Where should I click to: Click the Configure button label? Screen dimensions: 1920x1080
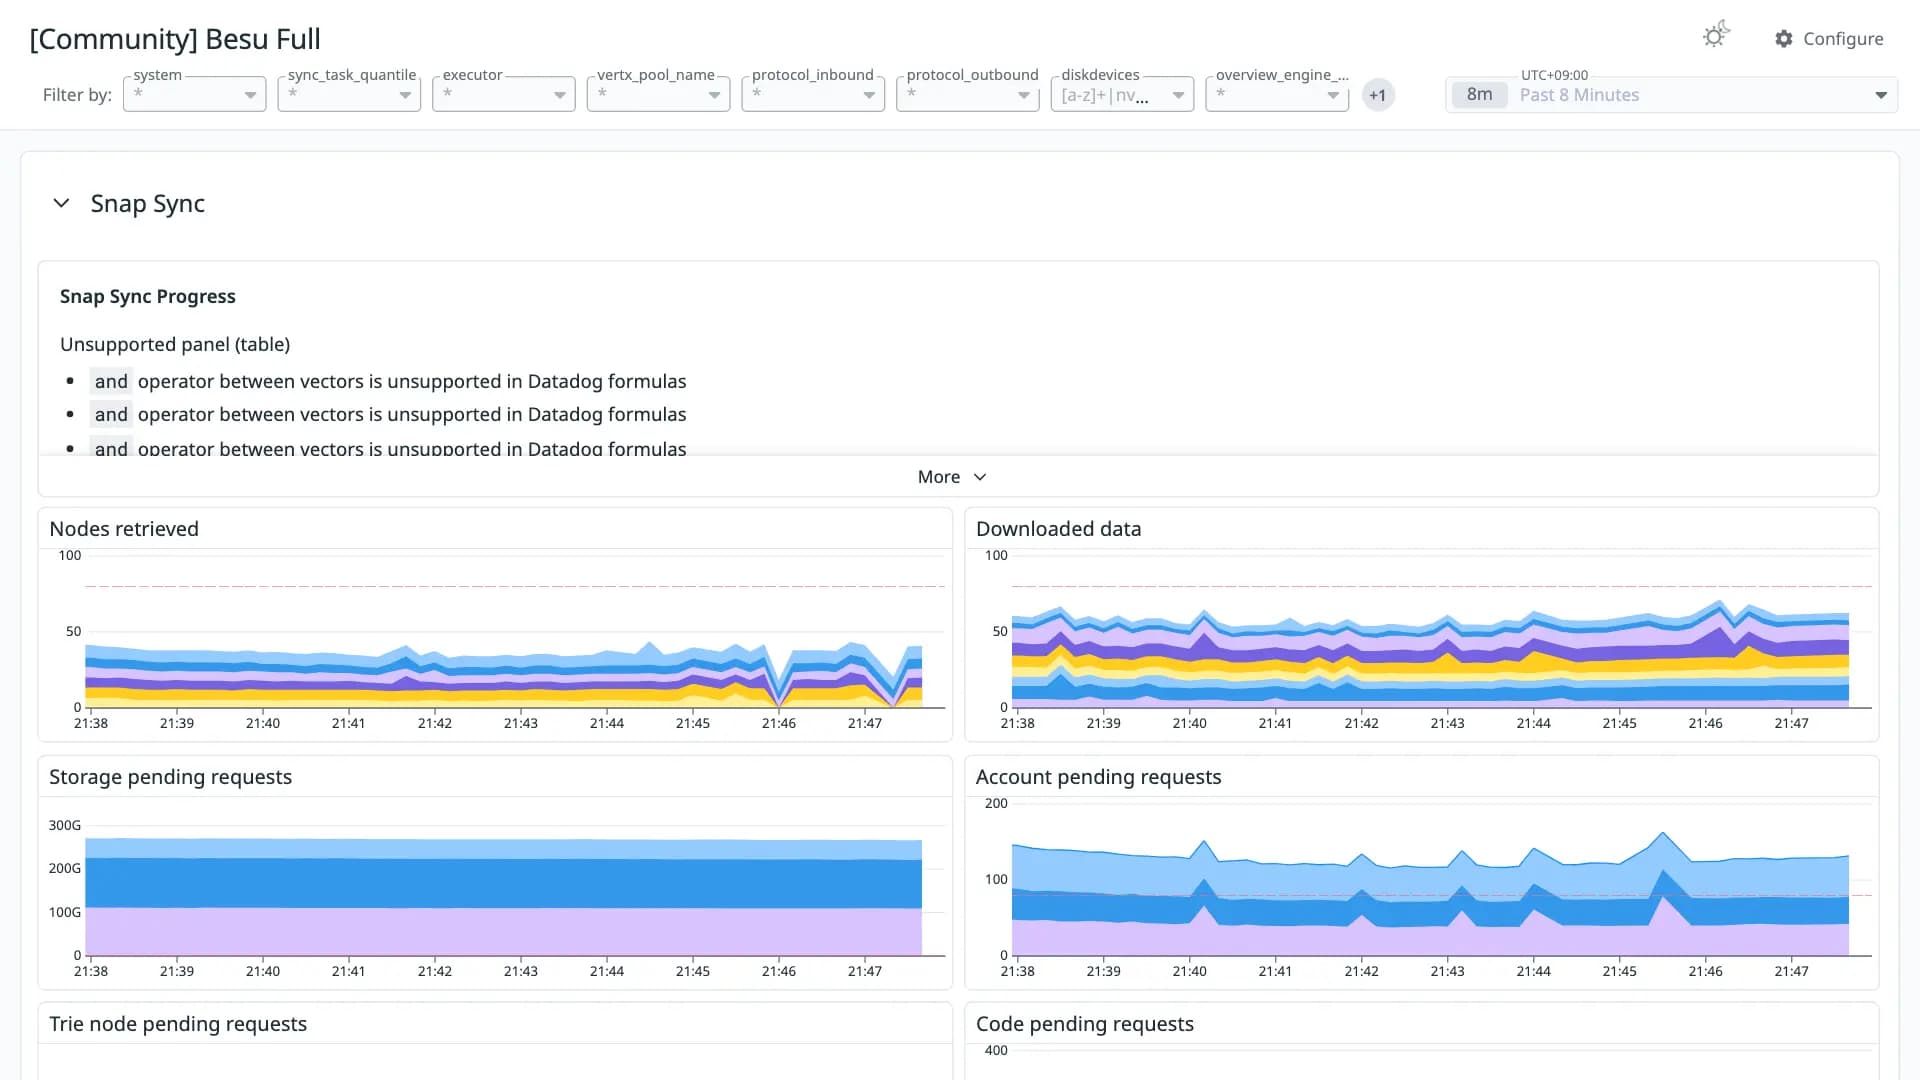1843,39
